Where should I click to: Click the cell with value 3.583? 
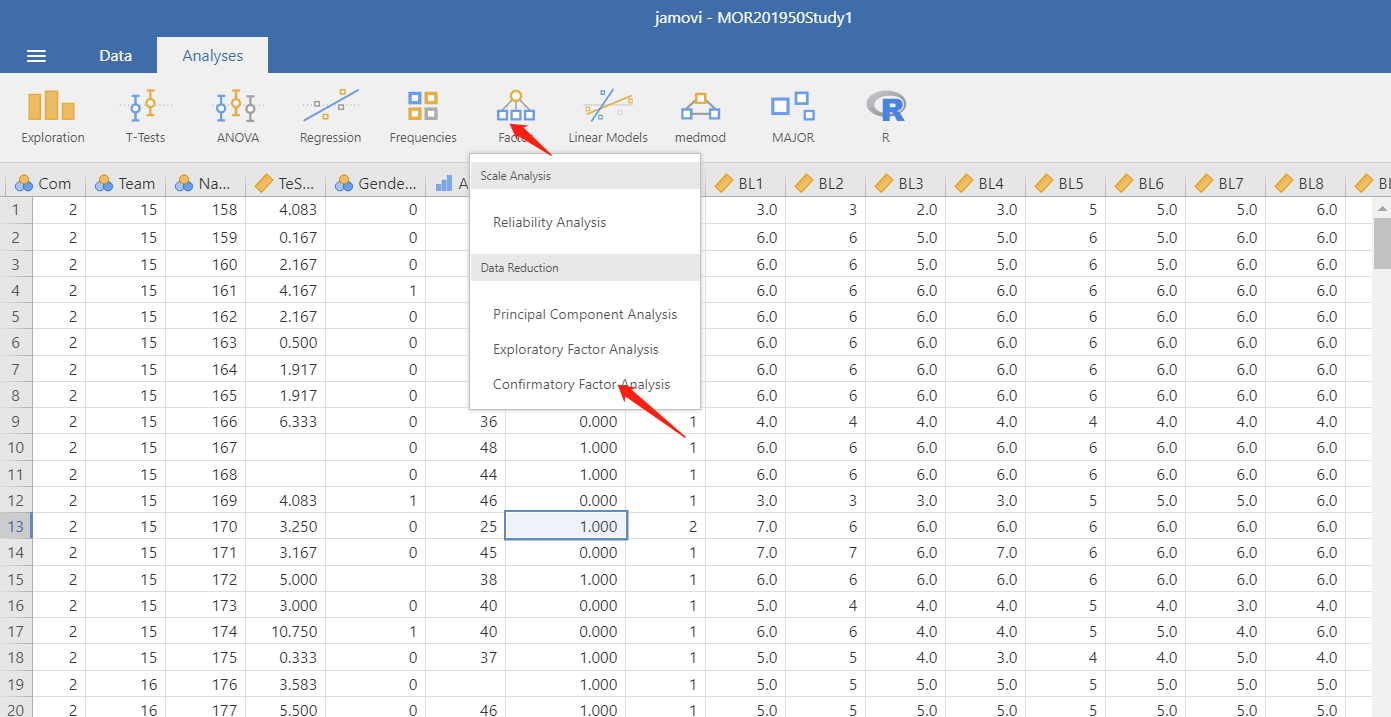[x=286, y=684]
